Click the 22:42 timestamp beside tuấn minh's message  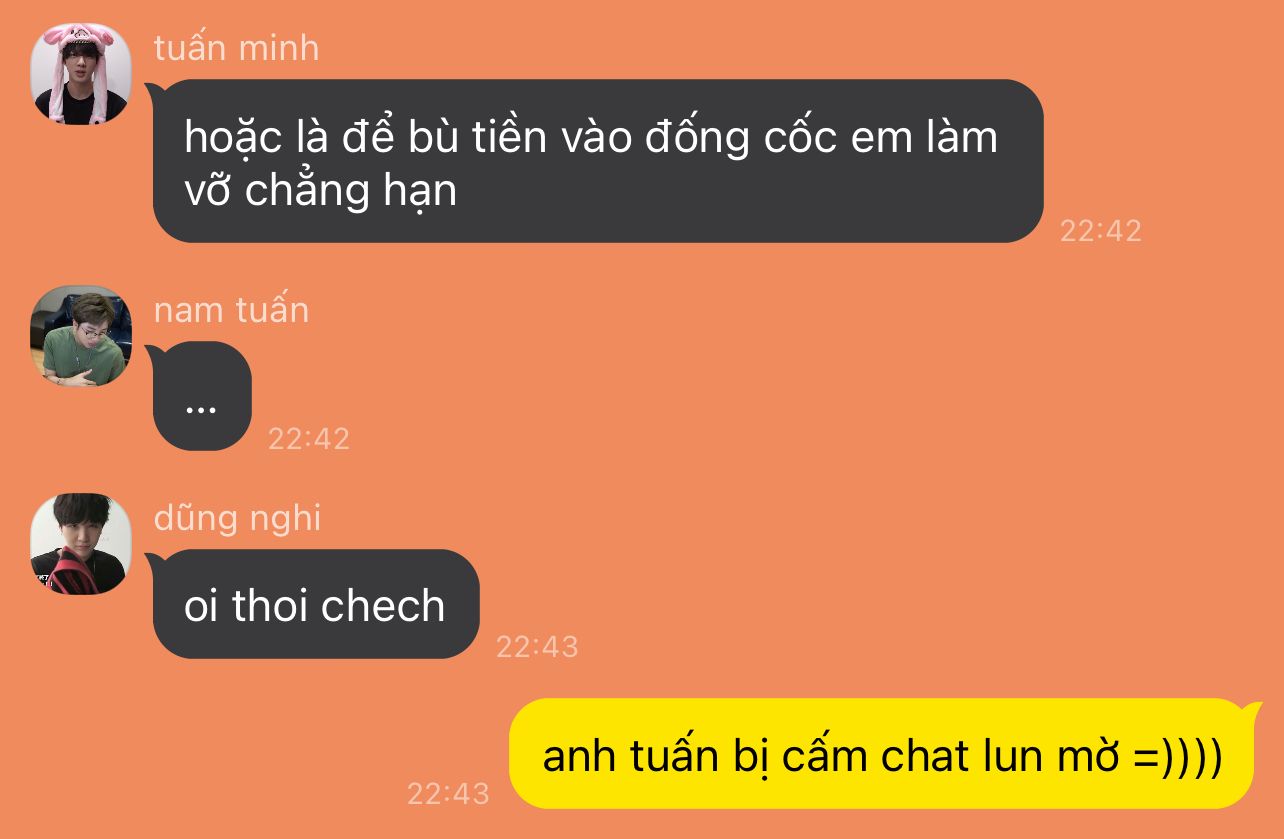(1100, 231)
